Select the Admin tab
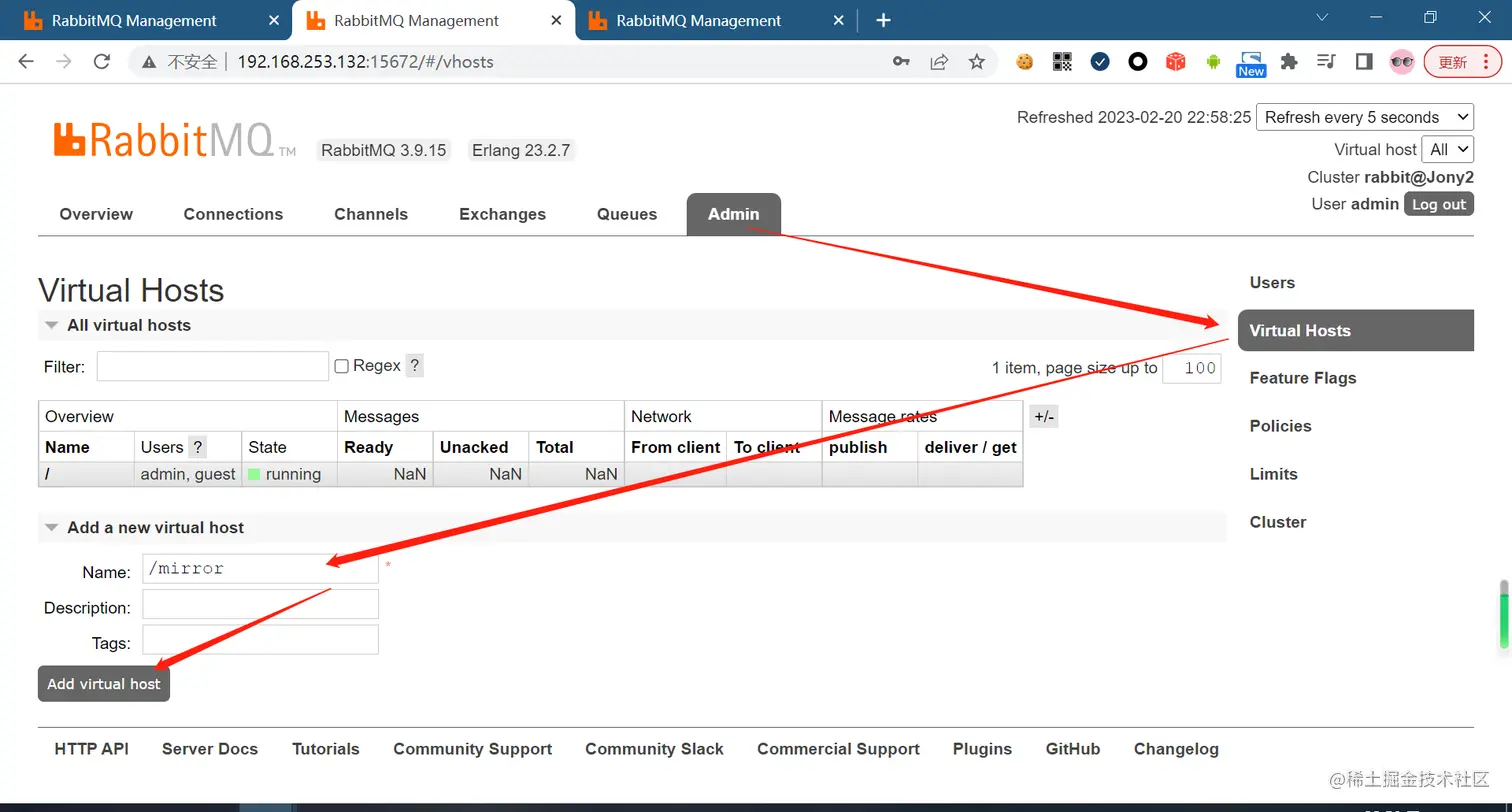 point(734,214)
